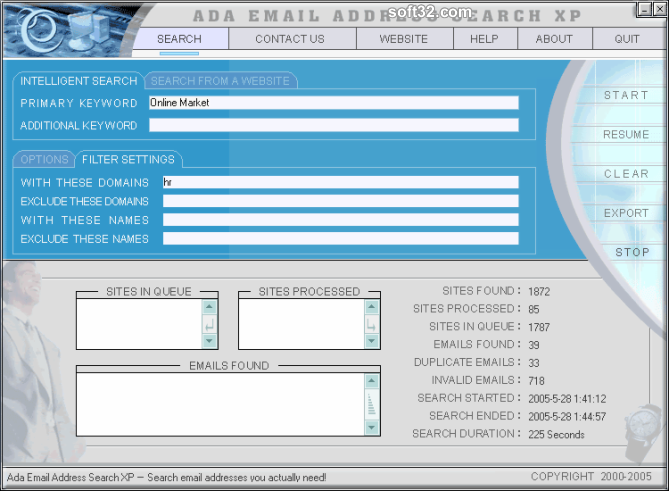Click inside the Sites Processed list
669x491 pixels.
coord(301,324)
